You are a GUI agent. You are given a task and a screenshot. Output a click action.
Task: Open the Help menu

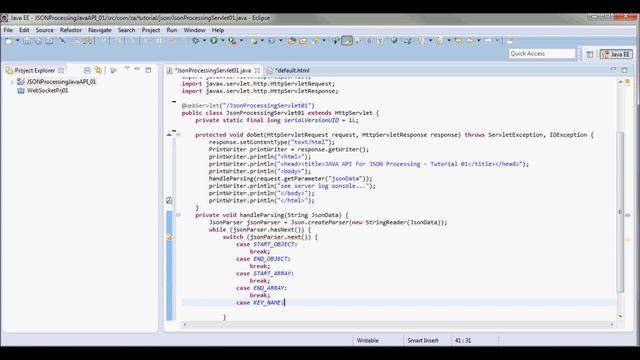(x=218, y=30)
